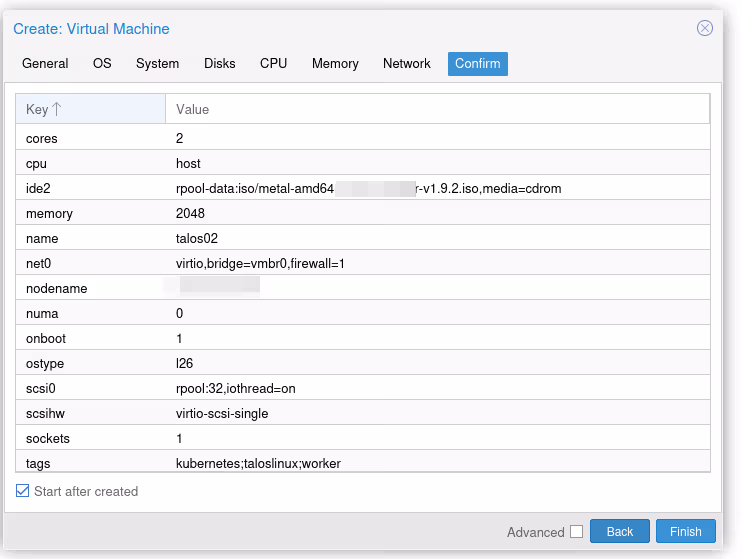Screen dimensions: 742x559
Task: Click the Back button
Action: point(619,532)
